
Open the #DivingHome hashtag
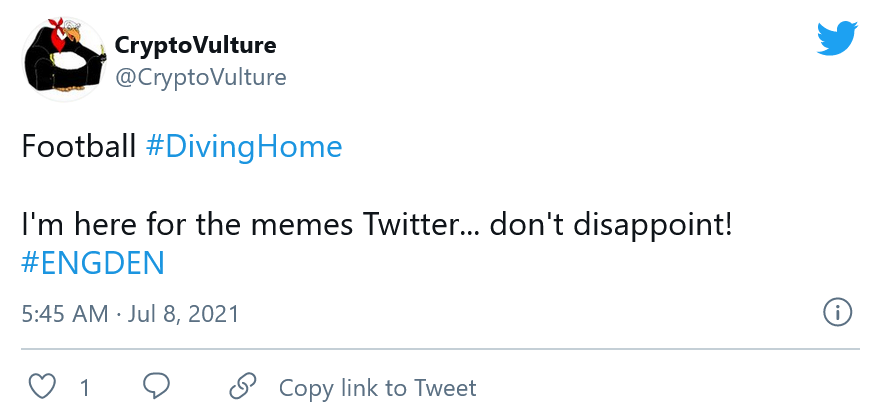(x=244, y=147)
